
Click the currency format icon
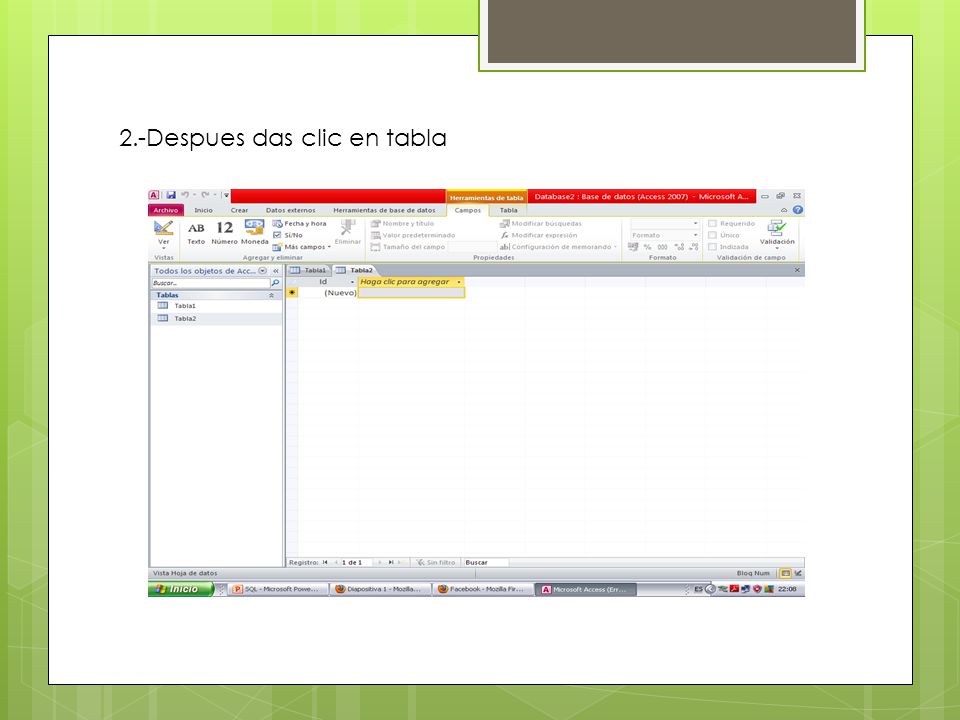coord(633,247)
